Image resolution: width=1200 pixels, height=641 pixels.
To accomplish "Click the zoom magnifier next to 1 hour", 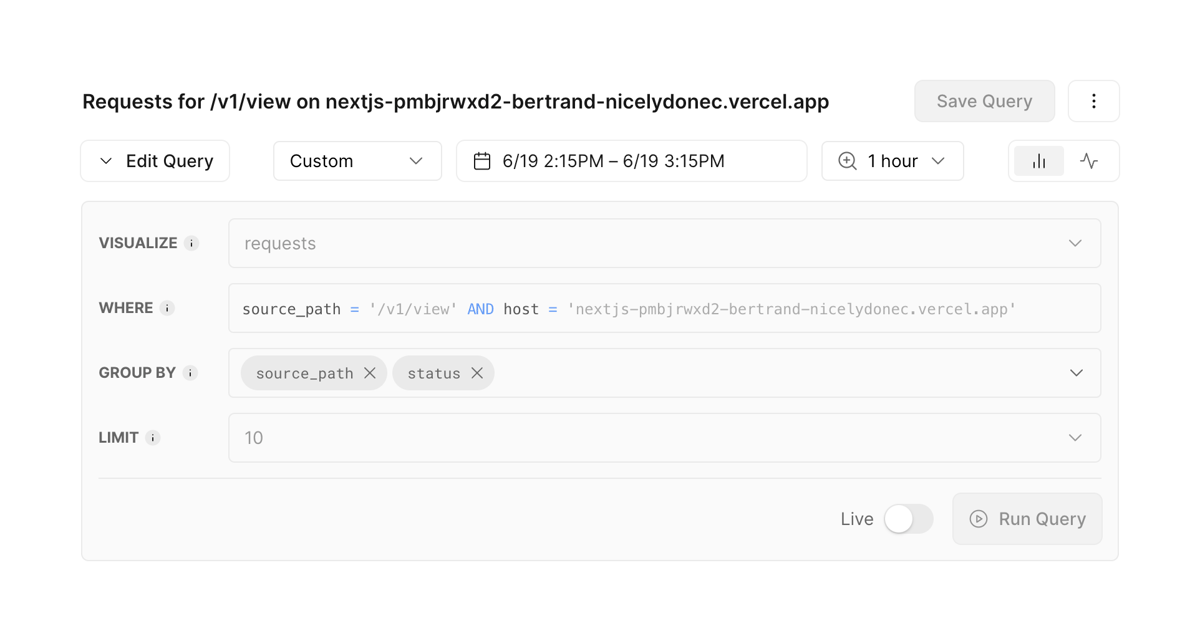I will point(847,160).
